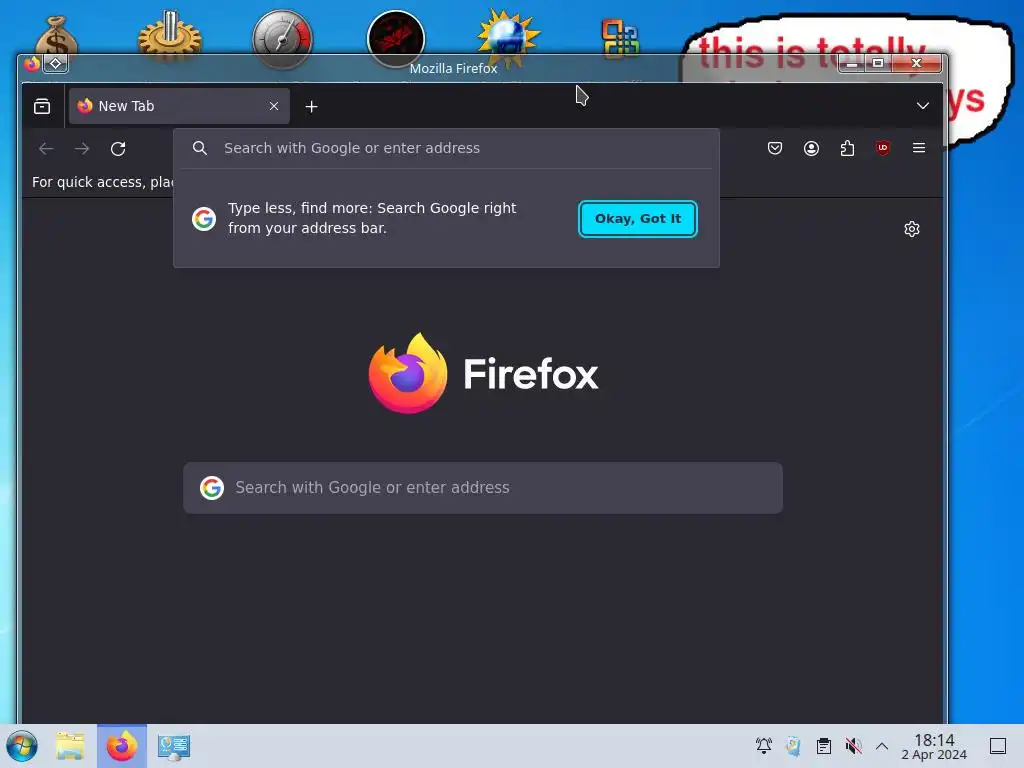Toggle the on-all-desktops pin button in title bar
The width and height of the screenshot is (1024, 768).
56,63
